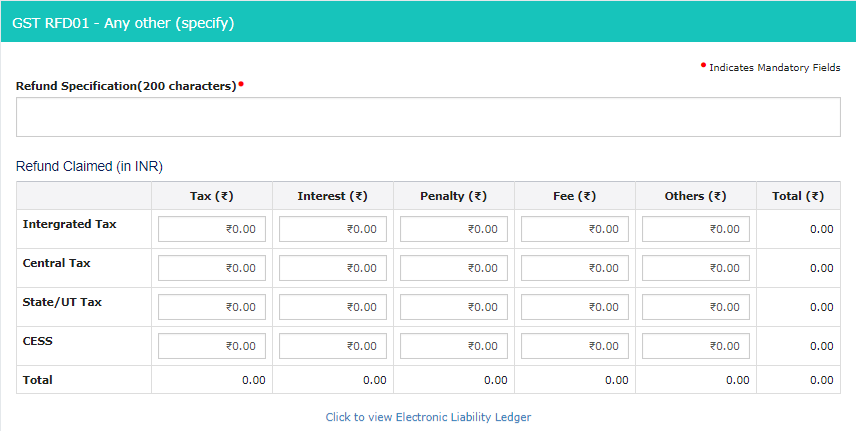Image resolution: width=856 pixels, height=431 pixels.
Task: Select the Integrated Tax Penalty field
Action: 454,229
